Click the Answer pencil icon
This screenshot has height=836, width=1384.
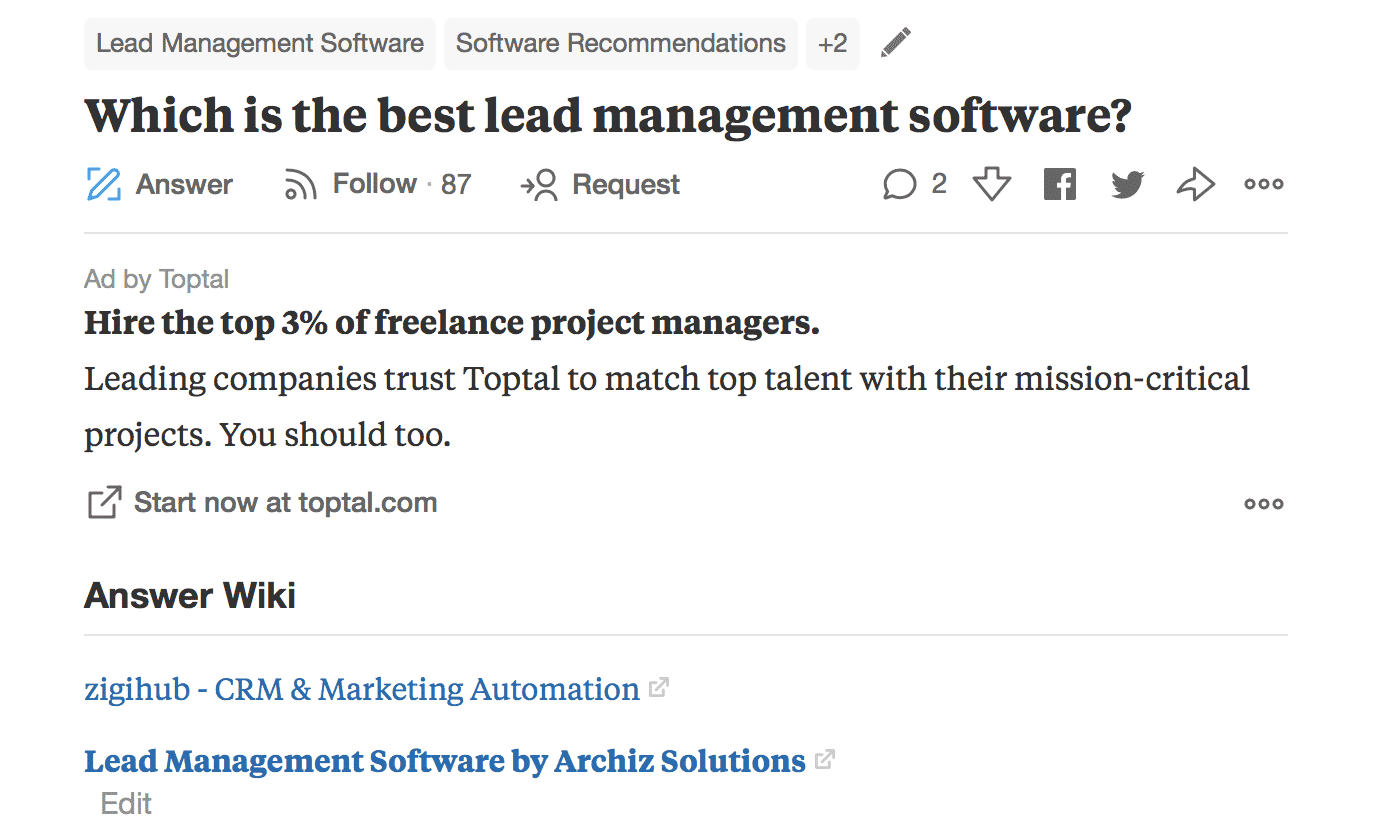click(104, 184)
